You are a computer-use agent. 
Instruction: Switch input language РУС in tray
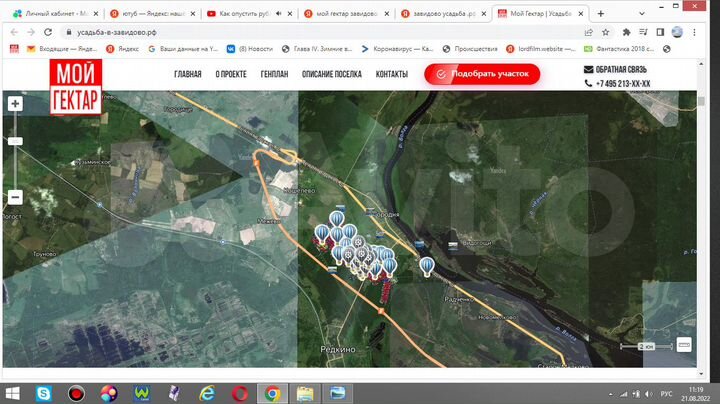[x=666, y=394]
